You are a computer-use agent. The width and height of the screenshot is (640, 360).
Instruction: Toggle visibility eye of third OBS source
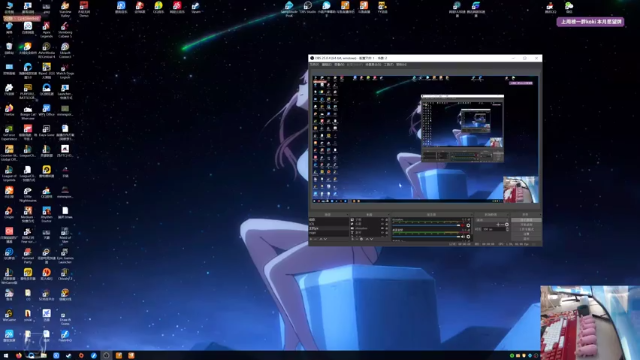(x=382, y=228)
